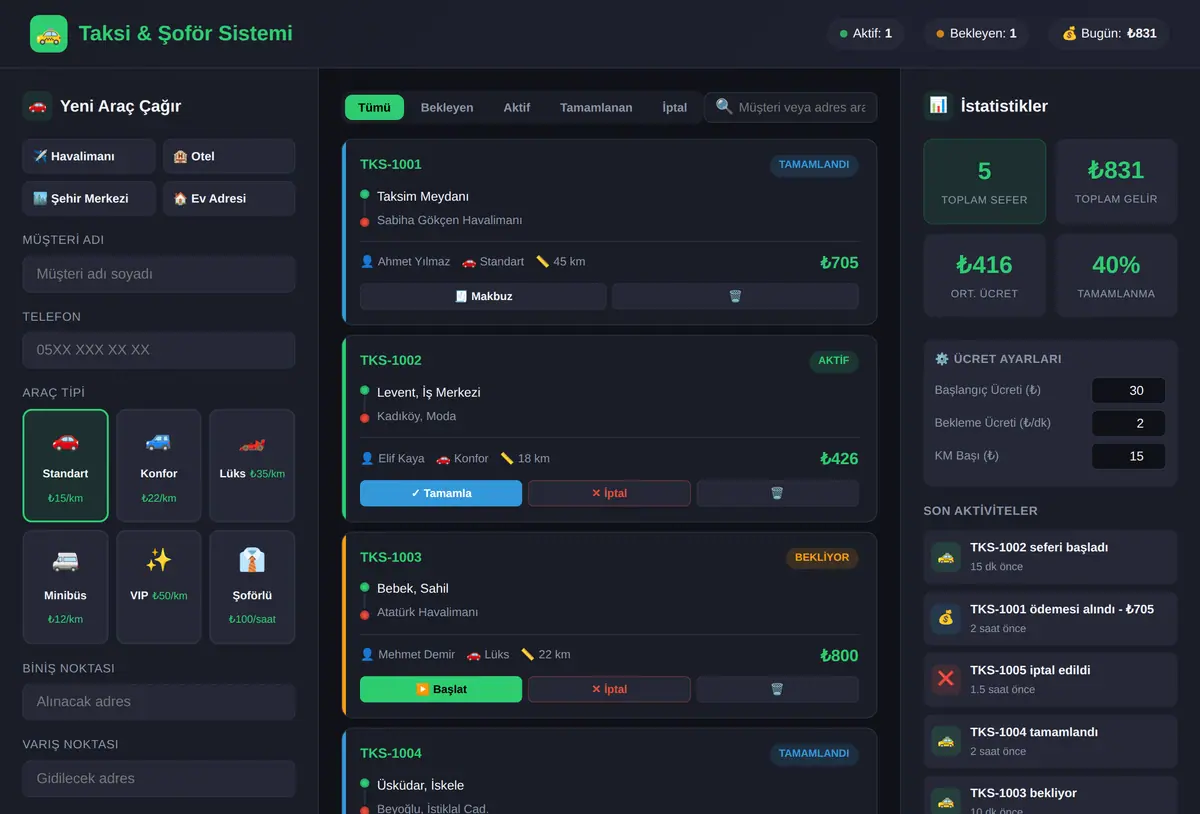Click trash icon on TKS-1002 card
The width and height of the screenshot is (1200, 814).
pos(777,493)
